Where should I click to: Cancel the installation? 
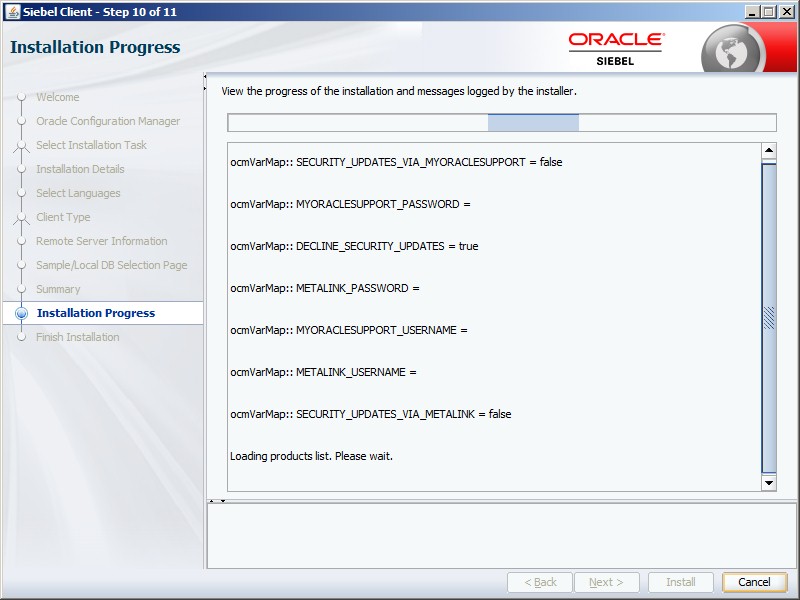tap(754, 582)
